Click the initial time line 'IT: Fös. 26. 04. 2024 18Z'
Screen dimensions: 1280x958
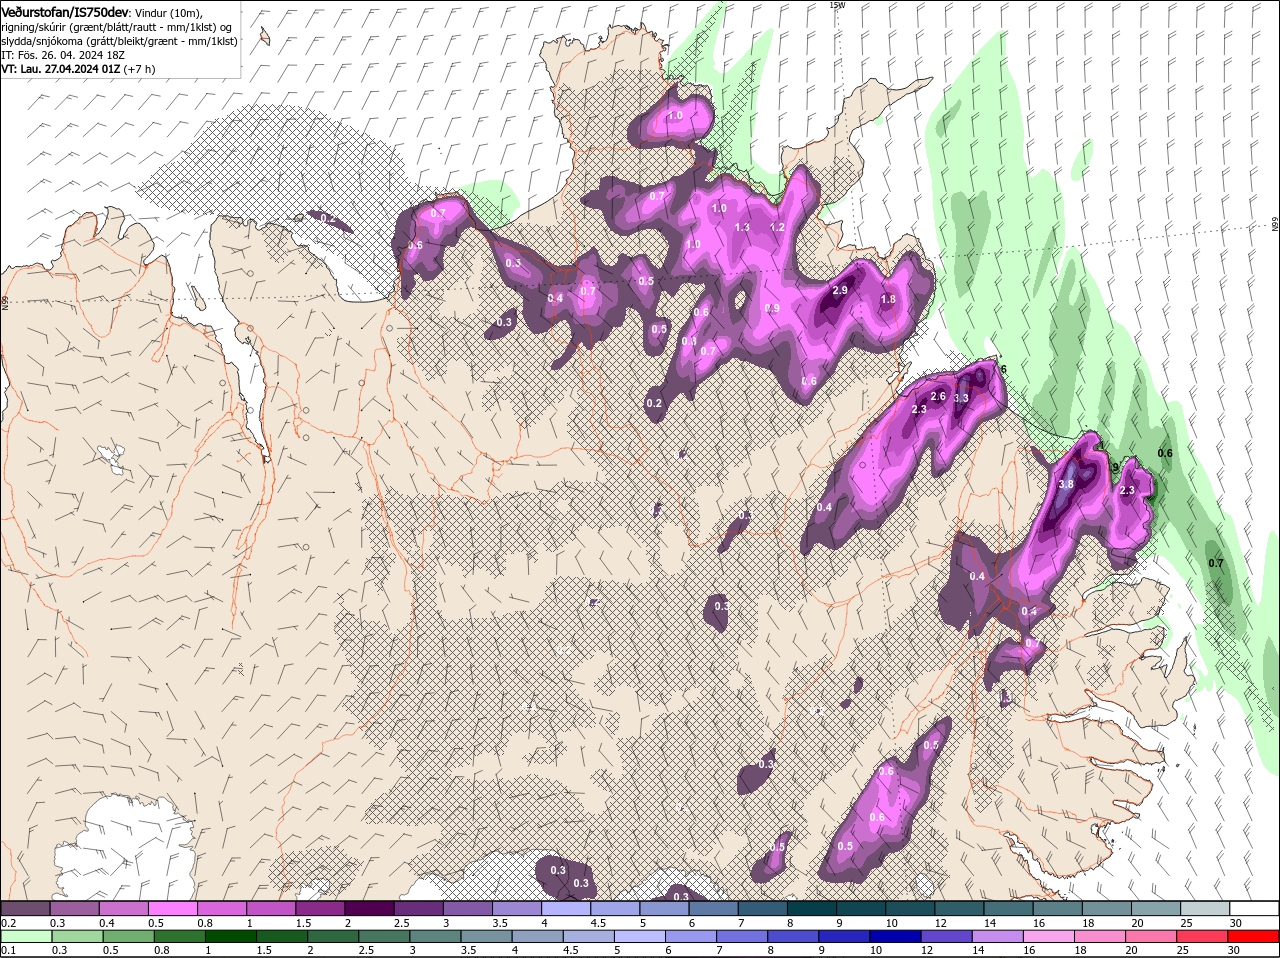coord(62,55)
